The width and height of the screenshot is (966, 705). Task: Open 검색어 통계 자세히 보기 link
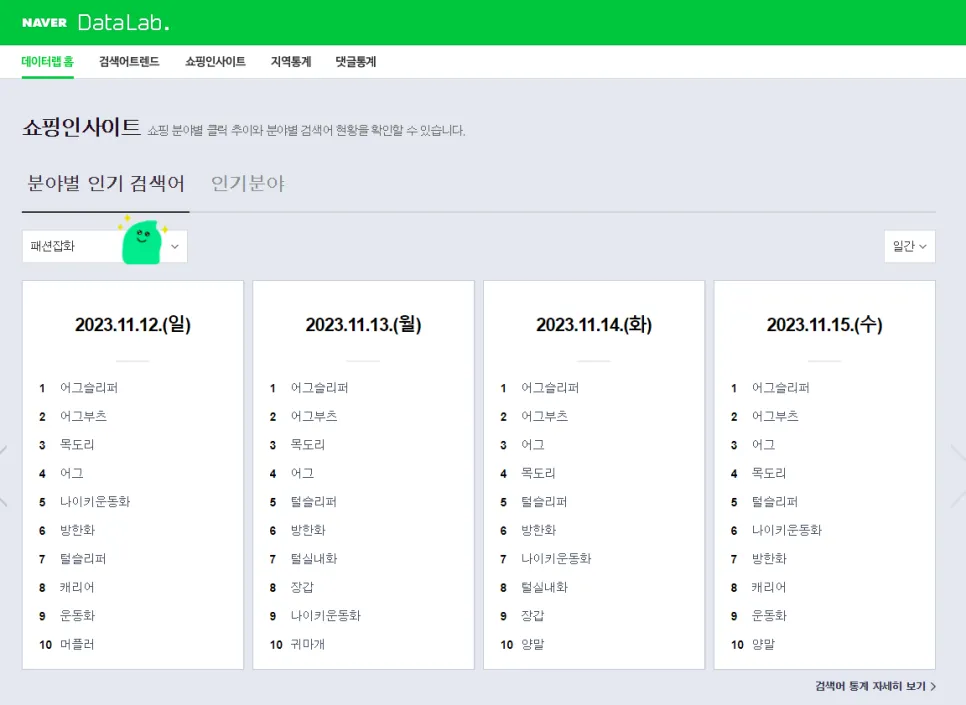(875, 686)
